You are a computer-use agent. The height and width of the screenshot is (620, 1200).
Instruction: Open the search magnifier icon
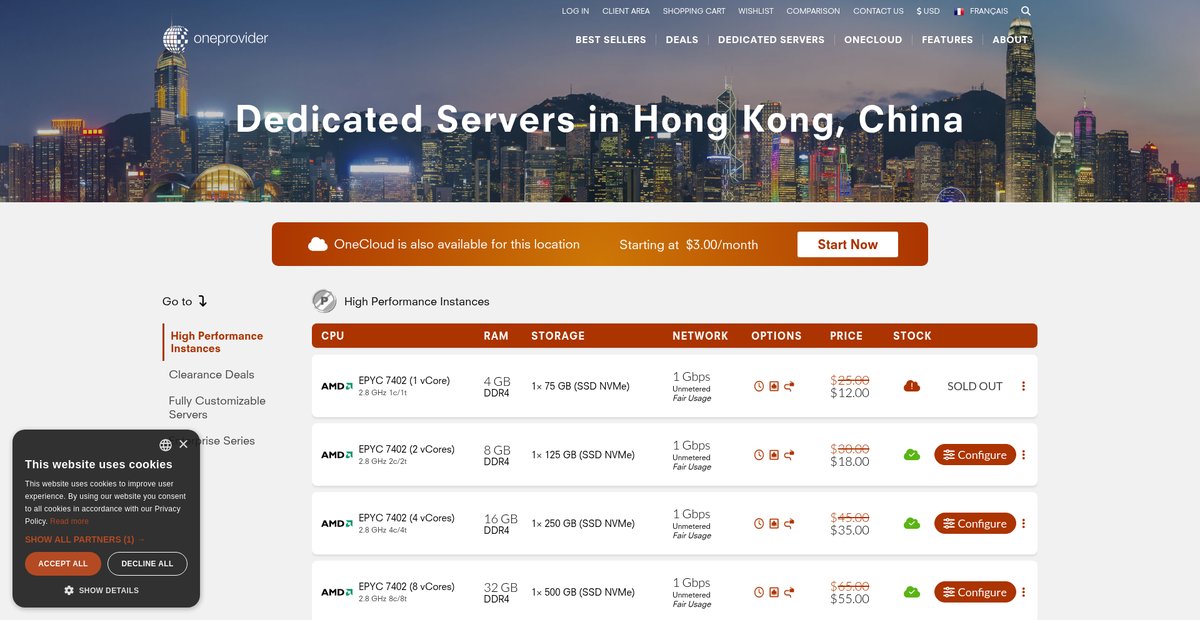coord(1026,11)
